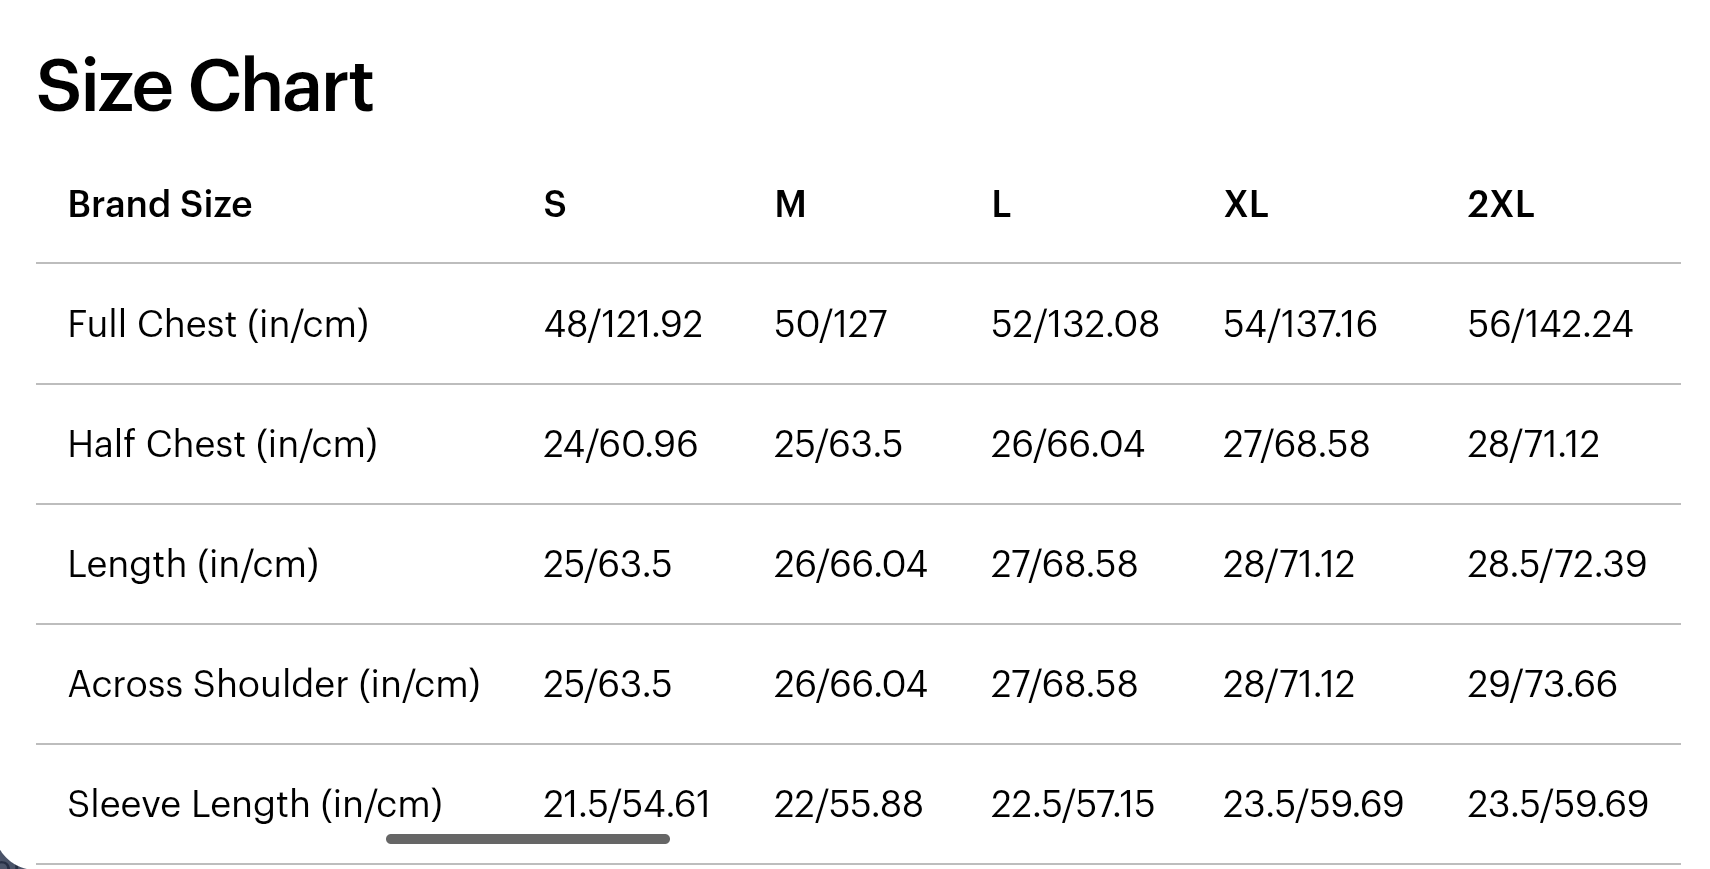Click the M size column header

790,204
